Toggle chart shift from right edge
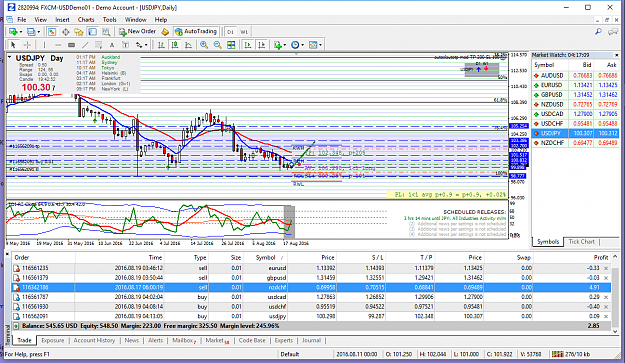The width and height of the screenshot is (625, 363). 261,45
